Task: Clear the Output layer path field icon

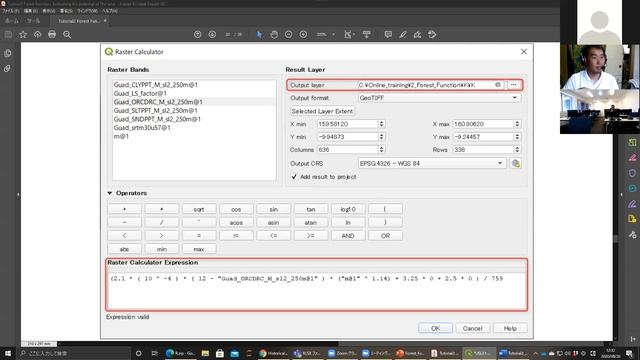Action: pos(498,85)
